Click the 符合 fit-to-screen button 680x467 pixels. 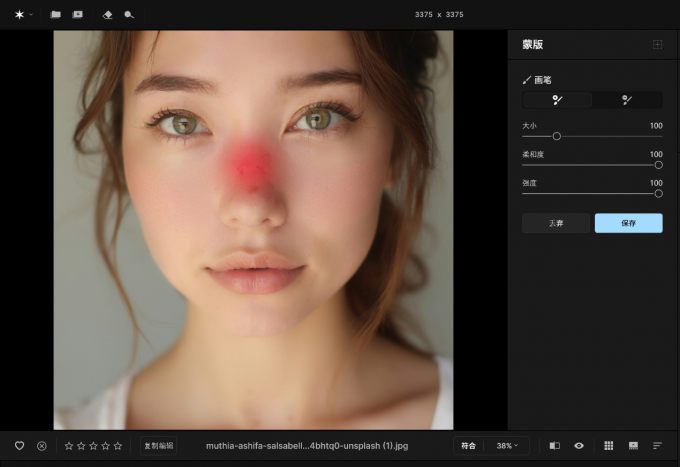[x=469, y=445]
